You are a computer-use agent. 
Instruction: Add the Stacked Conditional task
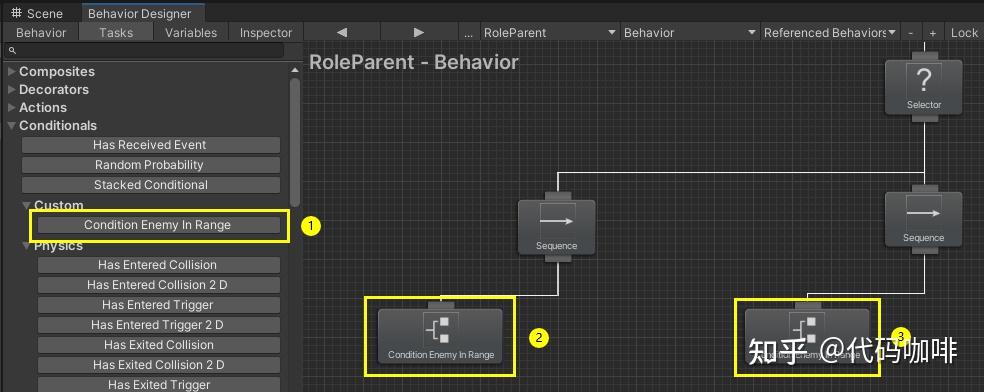click(151, 185)
